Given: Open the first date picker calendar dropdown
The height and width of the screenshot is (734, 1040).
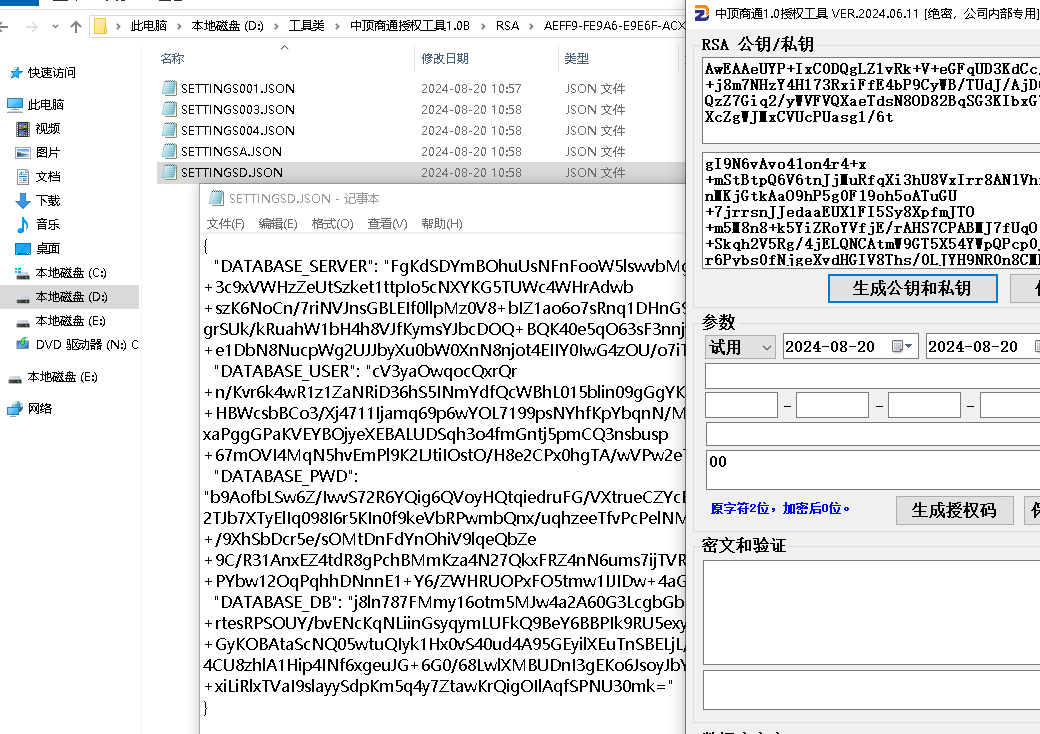Looking at the screenshot, I should pos(903,347).
